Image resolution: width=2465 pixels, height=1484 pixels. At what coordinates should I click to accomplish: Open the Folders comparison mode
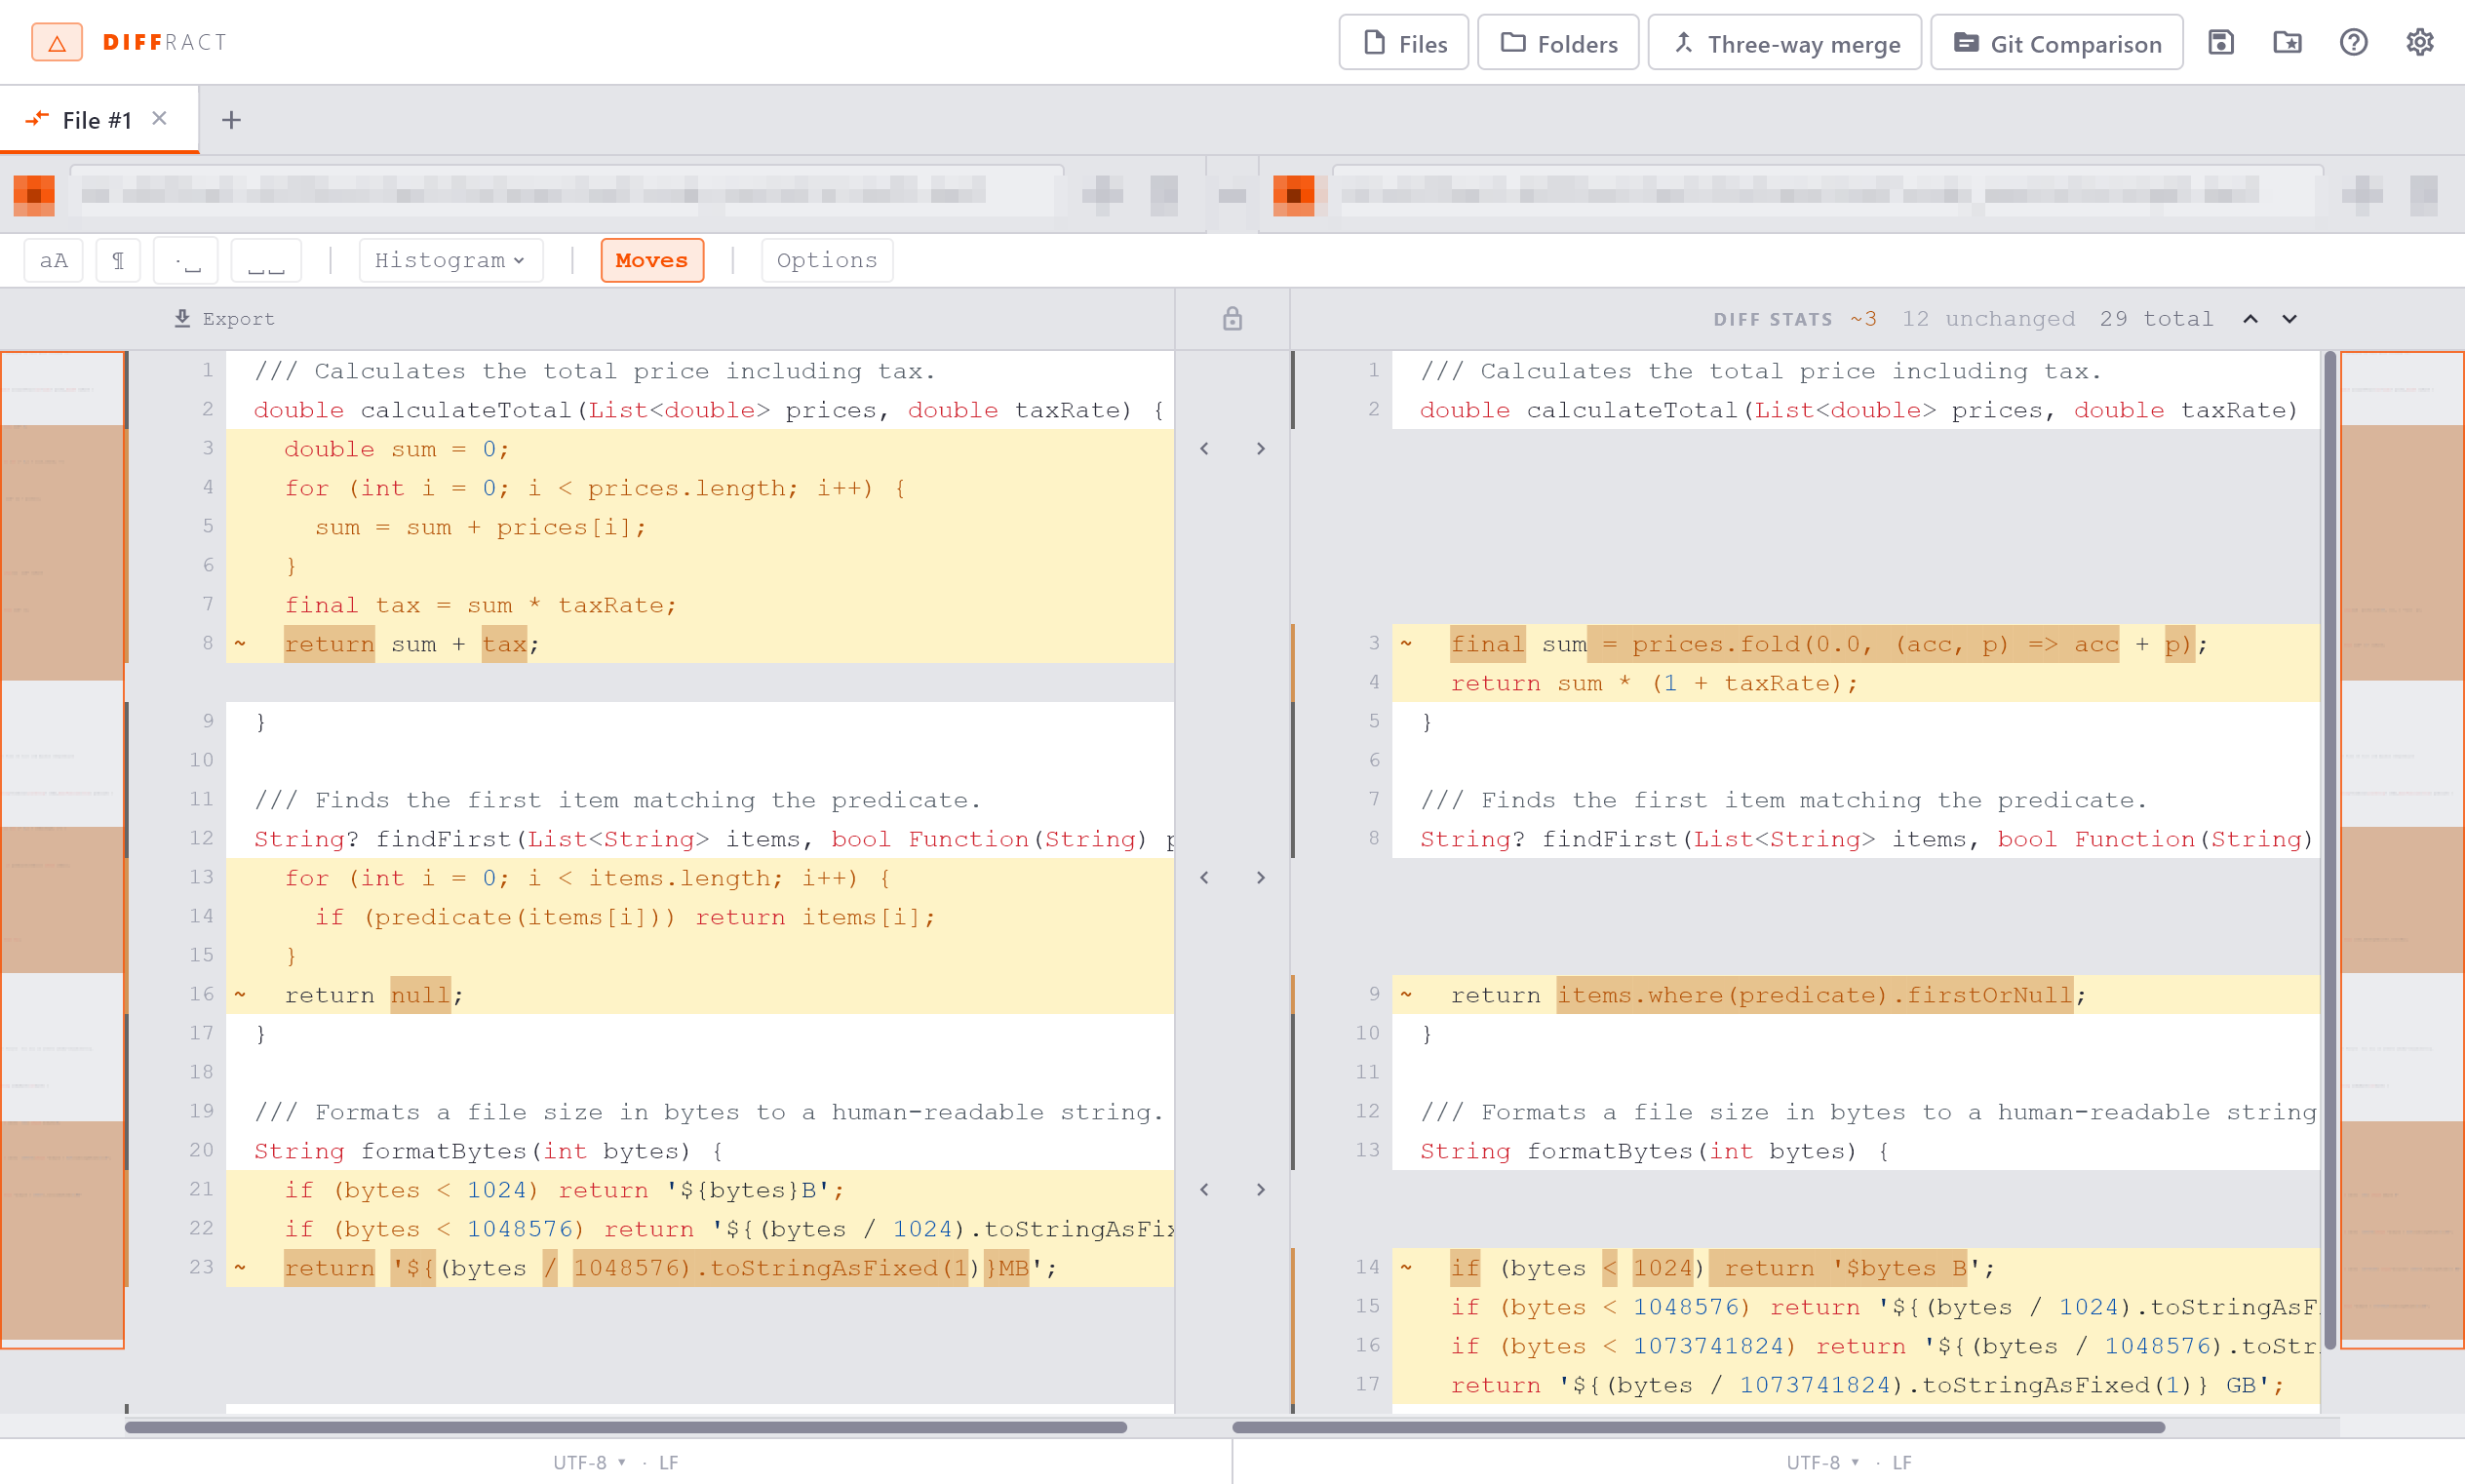coord(1558,43)
